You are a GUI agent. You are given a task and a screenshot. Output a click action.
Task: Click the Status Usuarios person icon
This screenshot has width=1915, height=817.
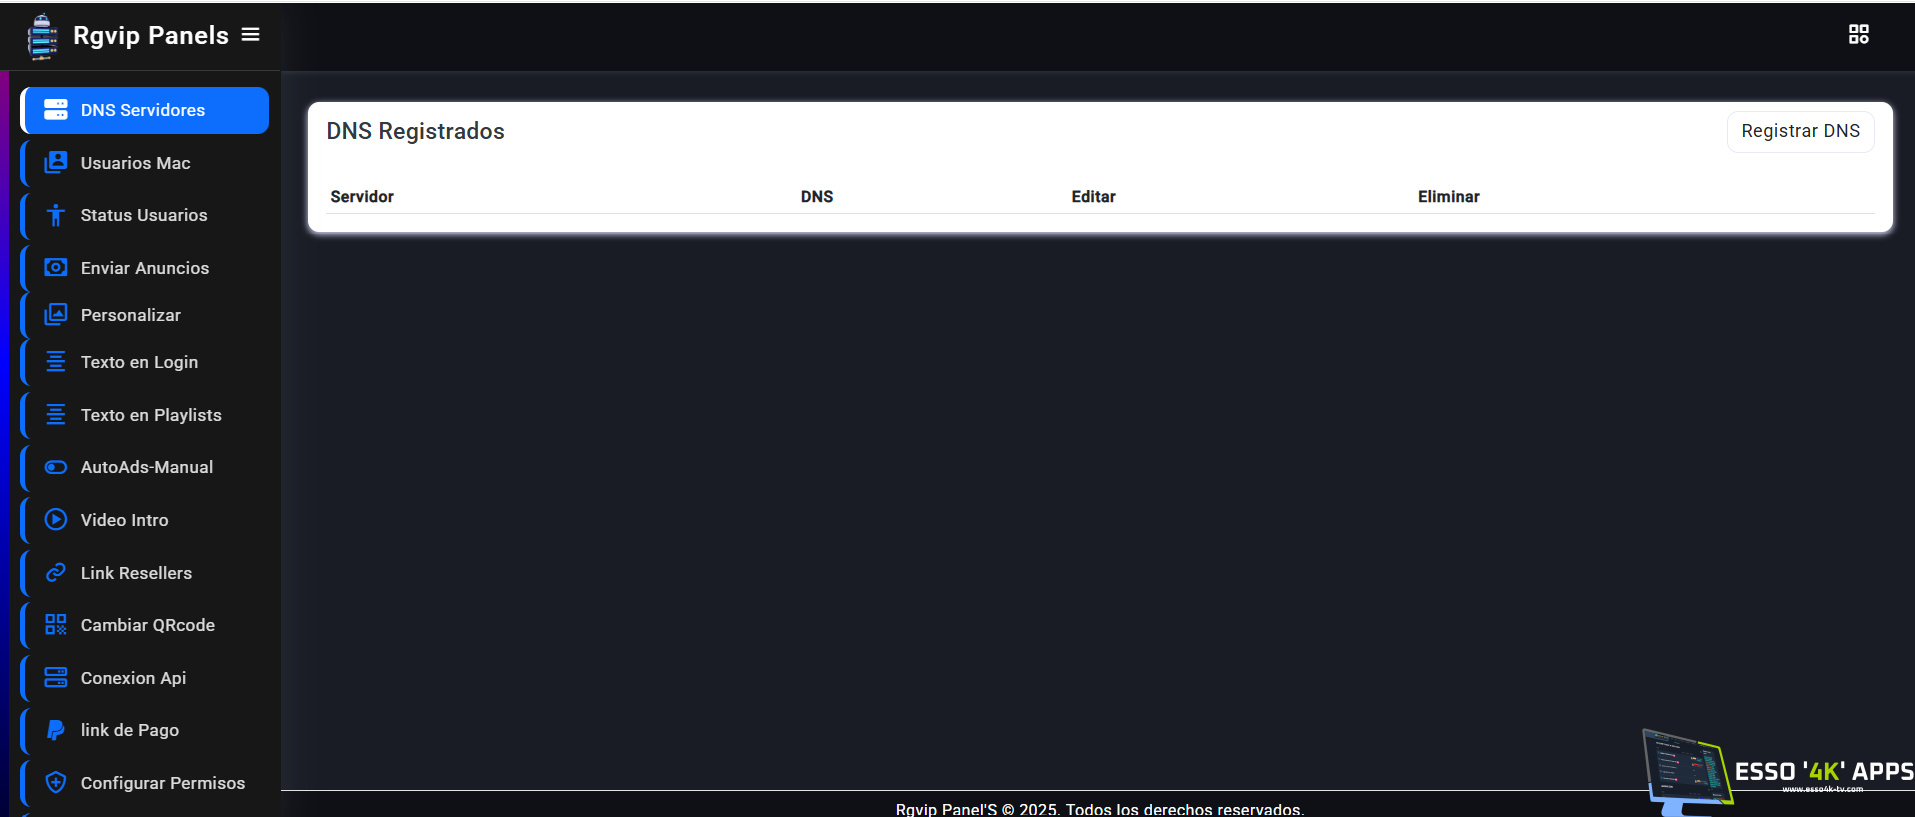[56, 215]
